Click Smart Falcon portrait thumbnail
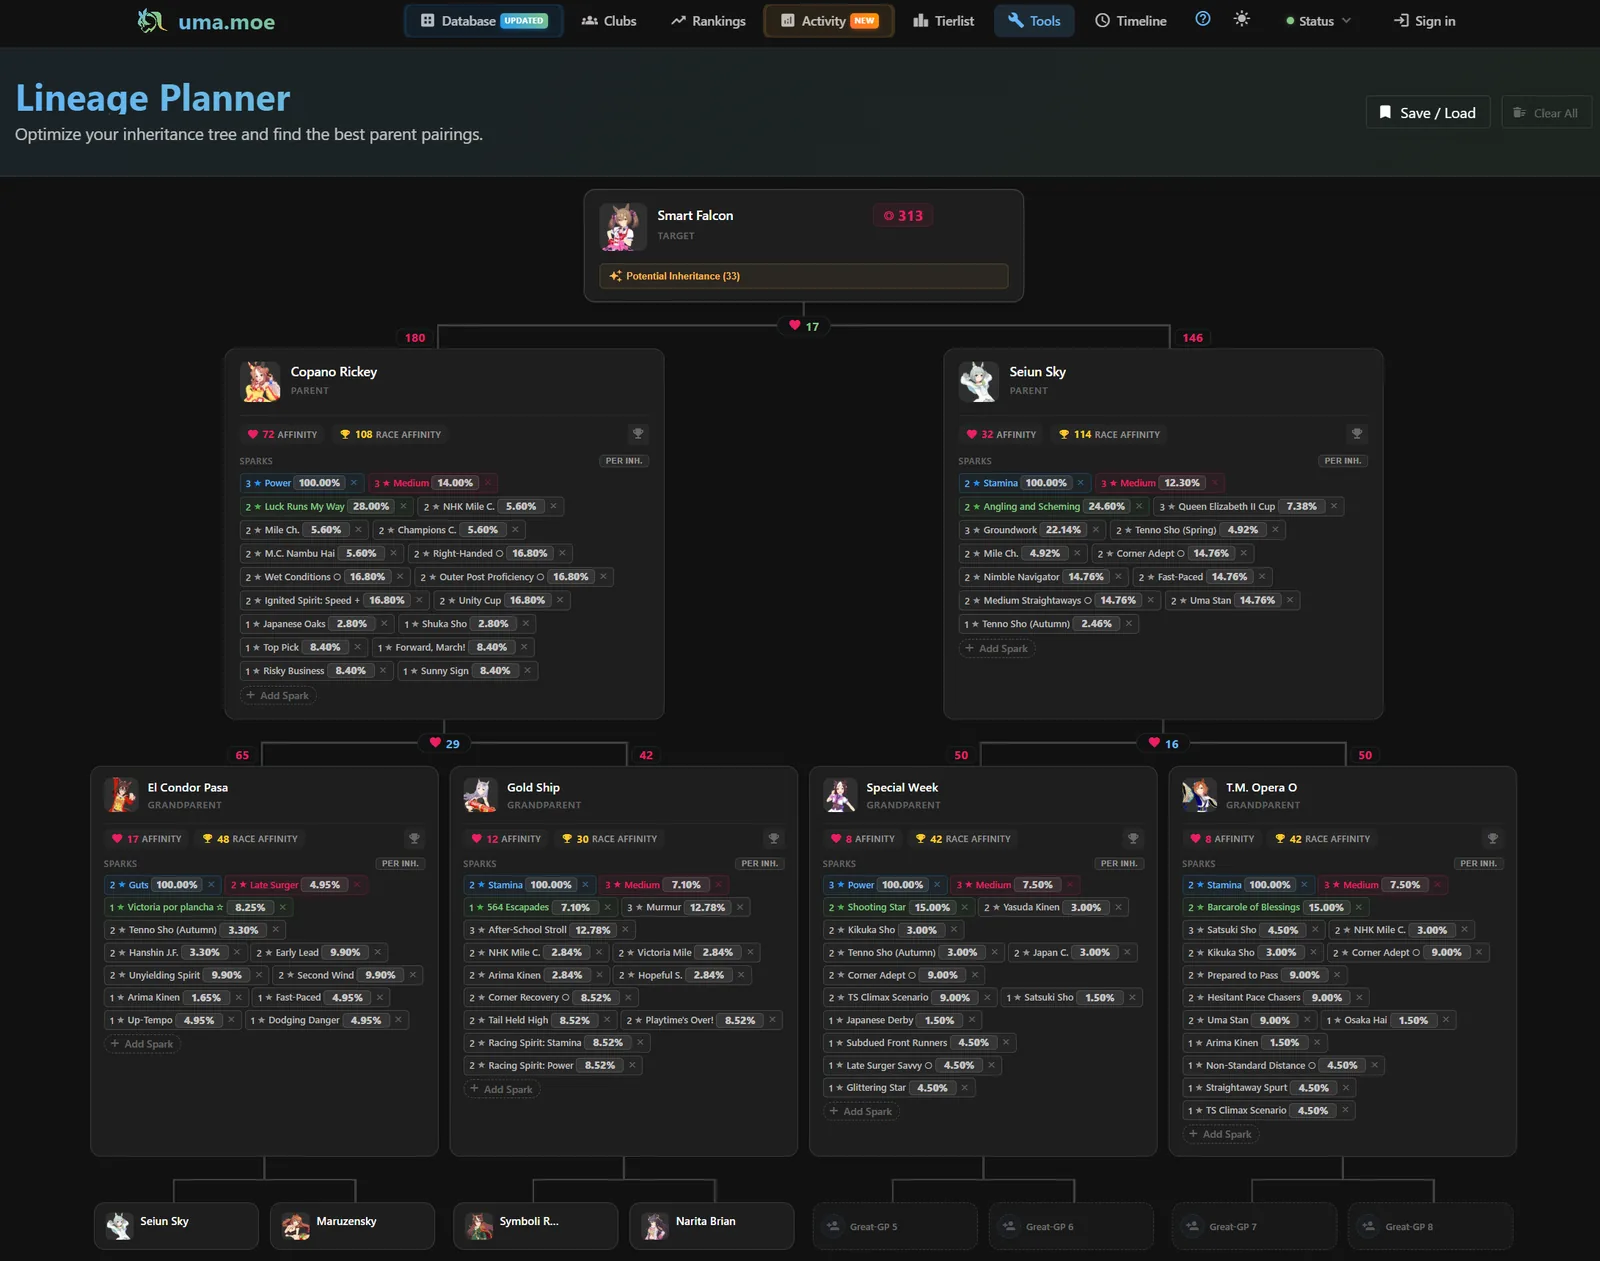 [x=623, y=226]
